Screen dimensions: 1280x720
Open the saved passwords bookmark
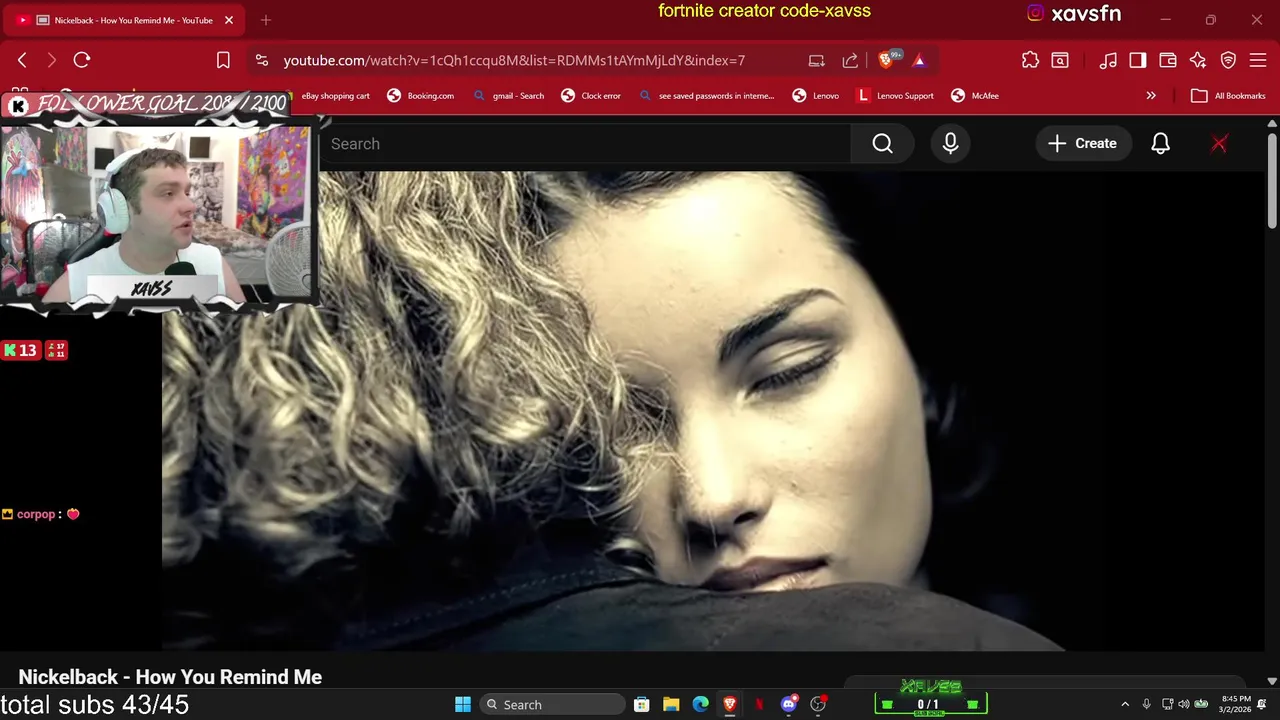706,96
